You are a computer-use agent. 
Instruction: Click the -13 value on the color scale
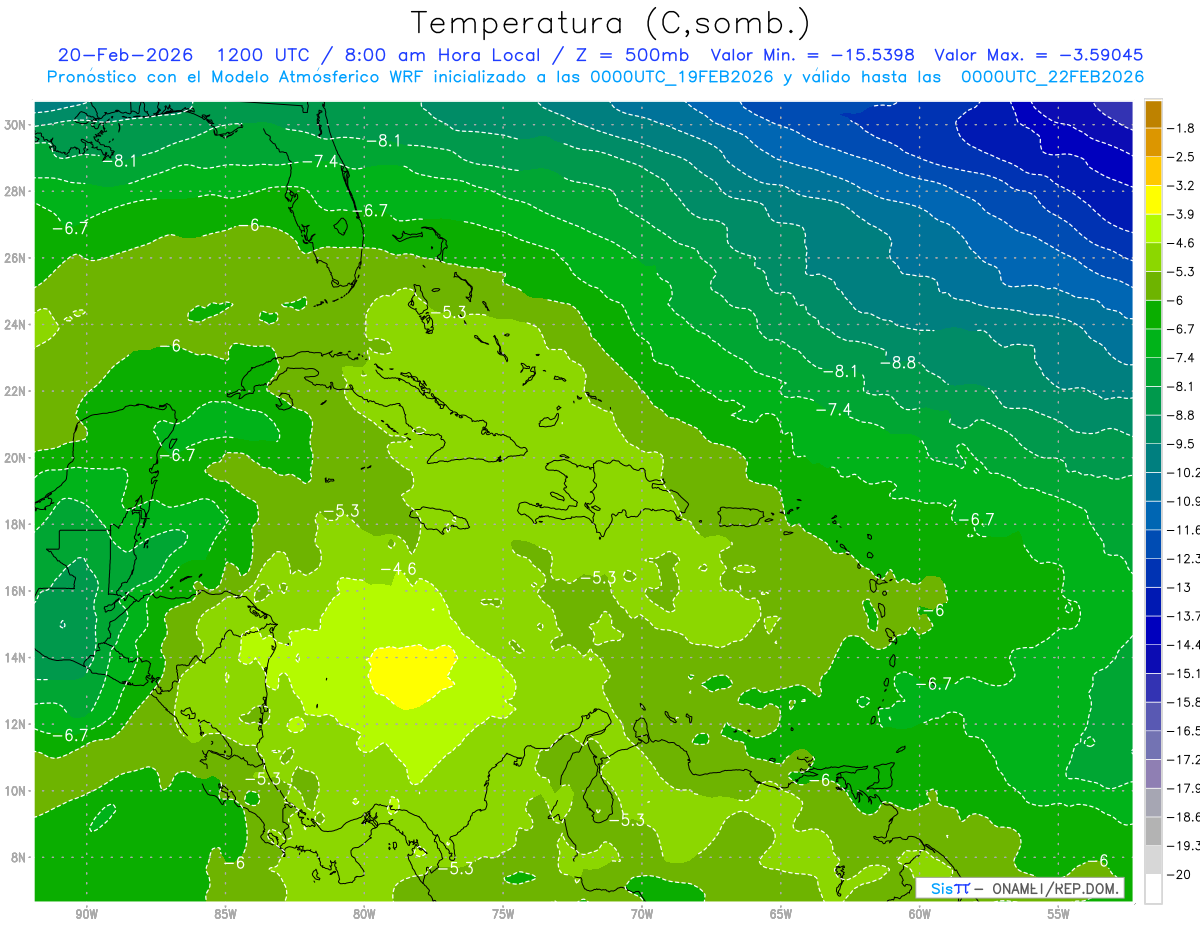[1181, 587]
